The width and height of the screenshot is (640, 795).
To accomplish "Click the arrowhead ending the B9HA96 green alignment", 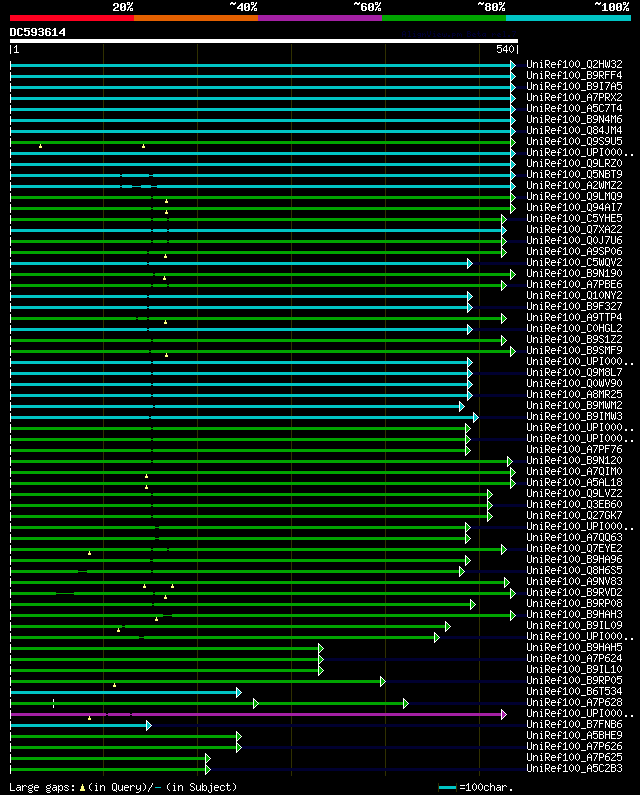I will 468,560.
